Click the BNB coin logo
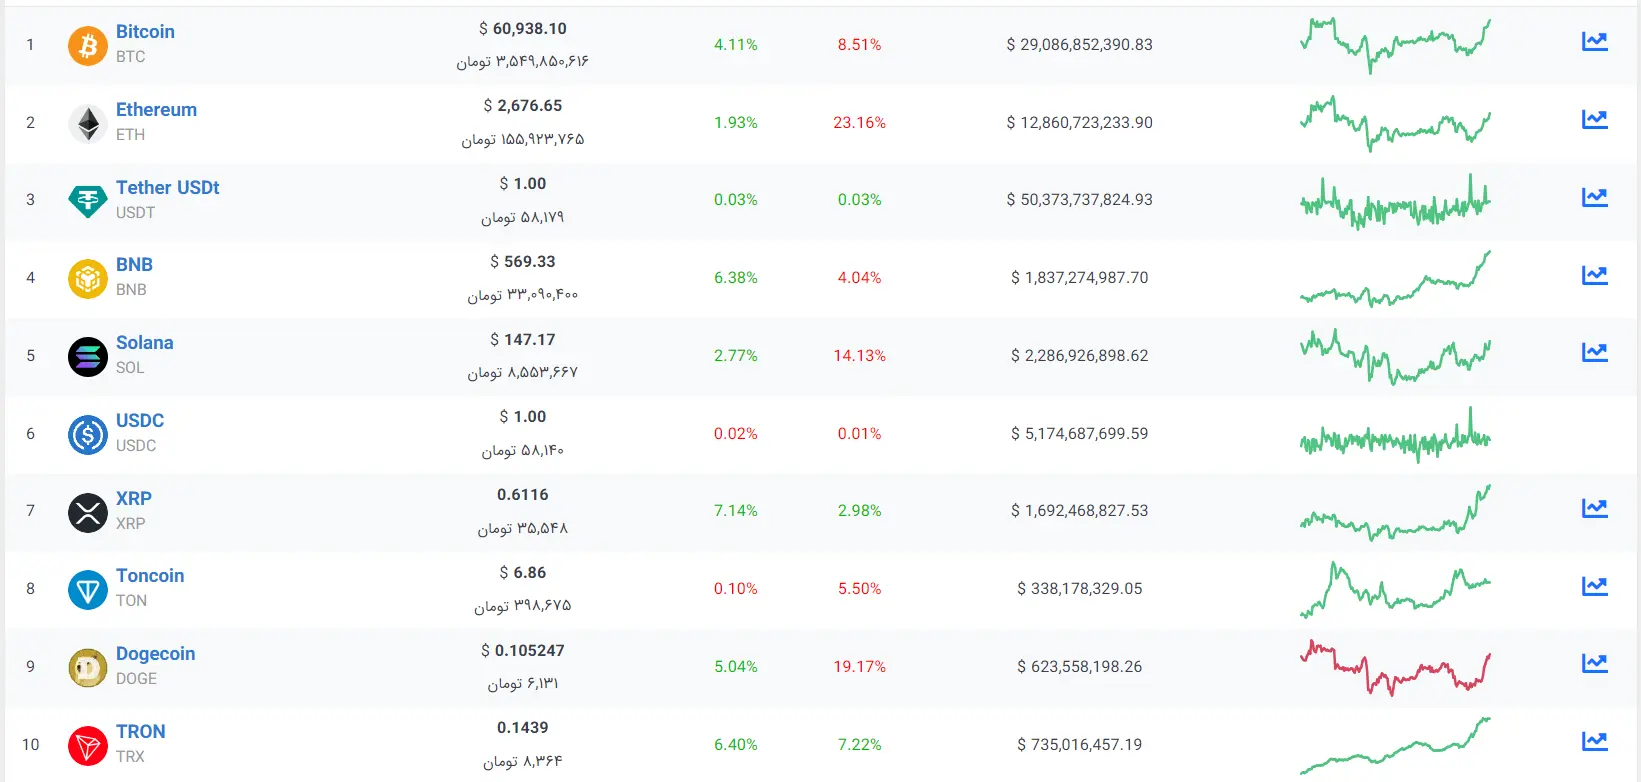1641x782 pixels. pyautogui.click(x=88, y=279)
